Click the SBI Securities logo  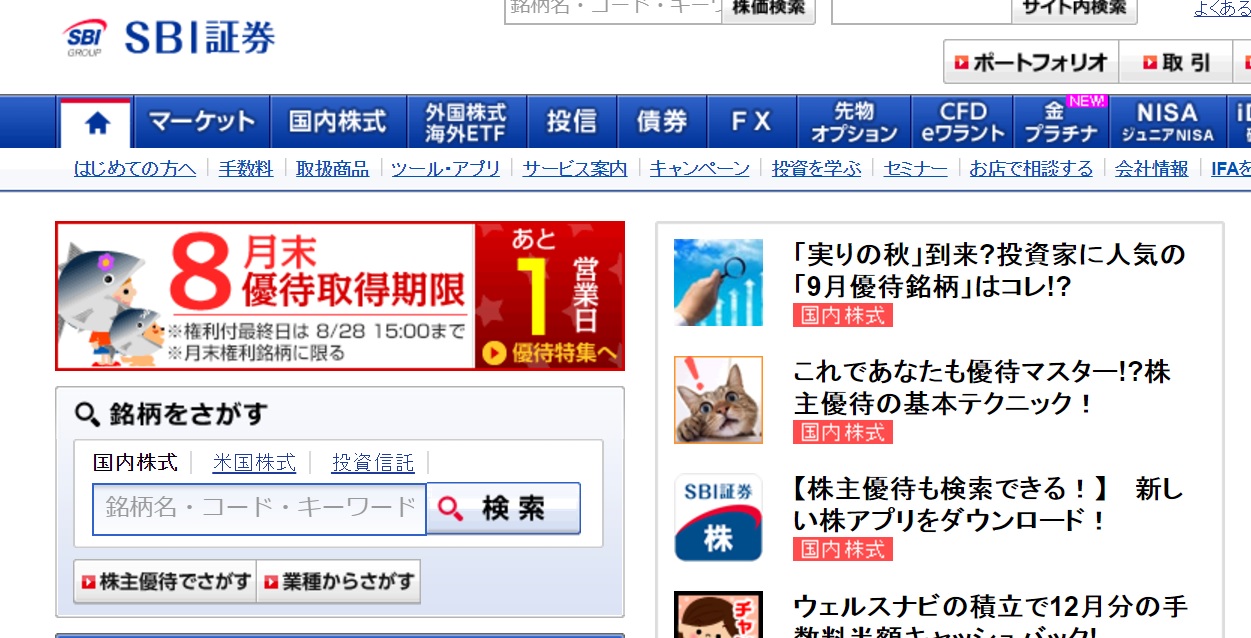pyautogui.click(x=169, y=38)
